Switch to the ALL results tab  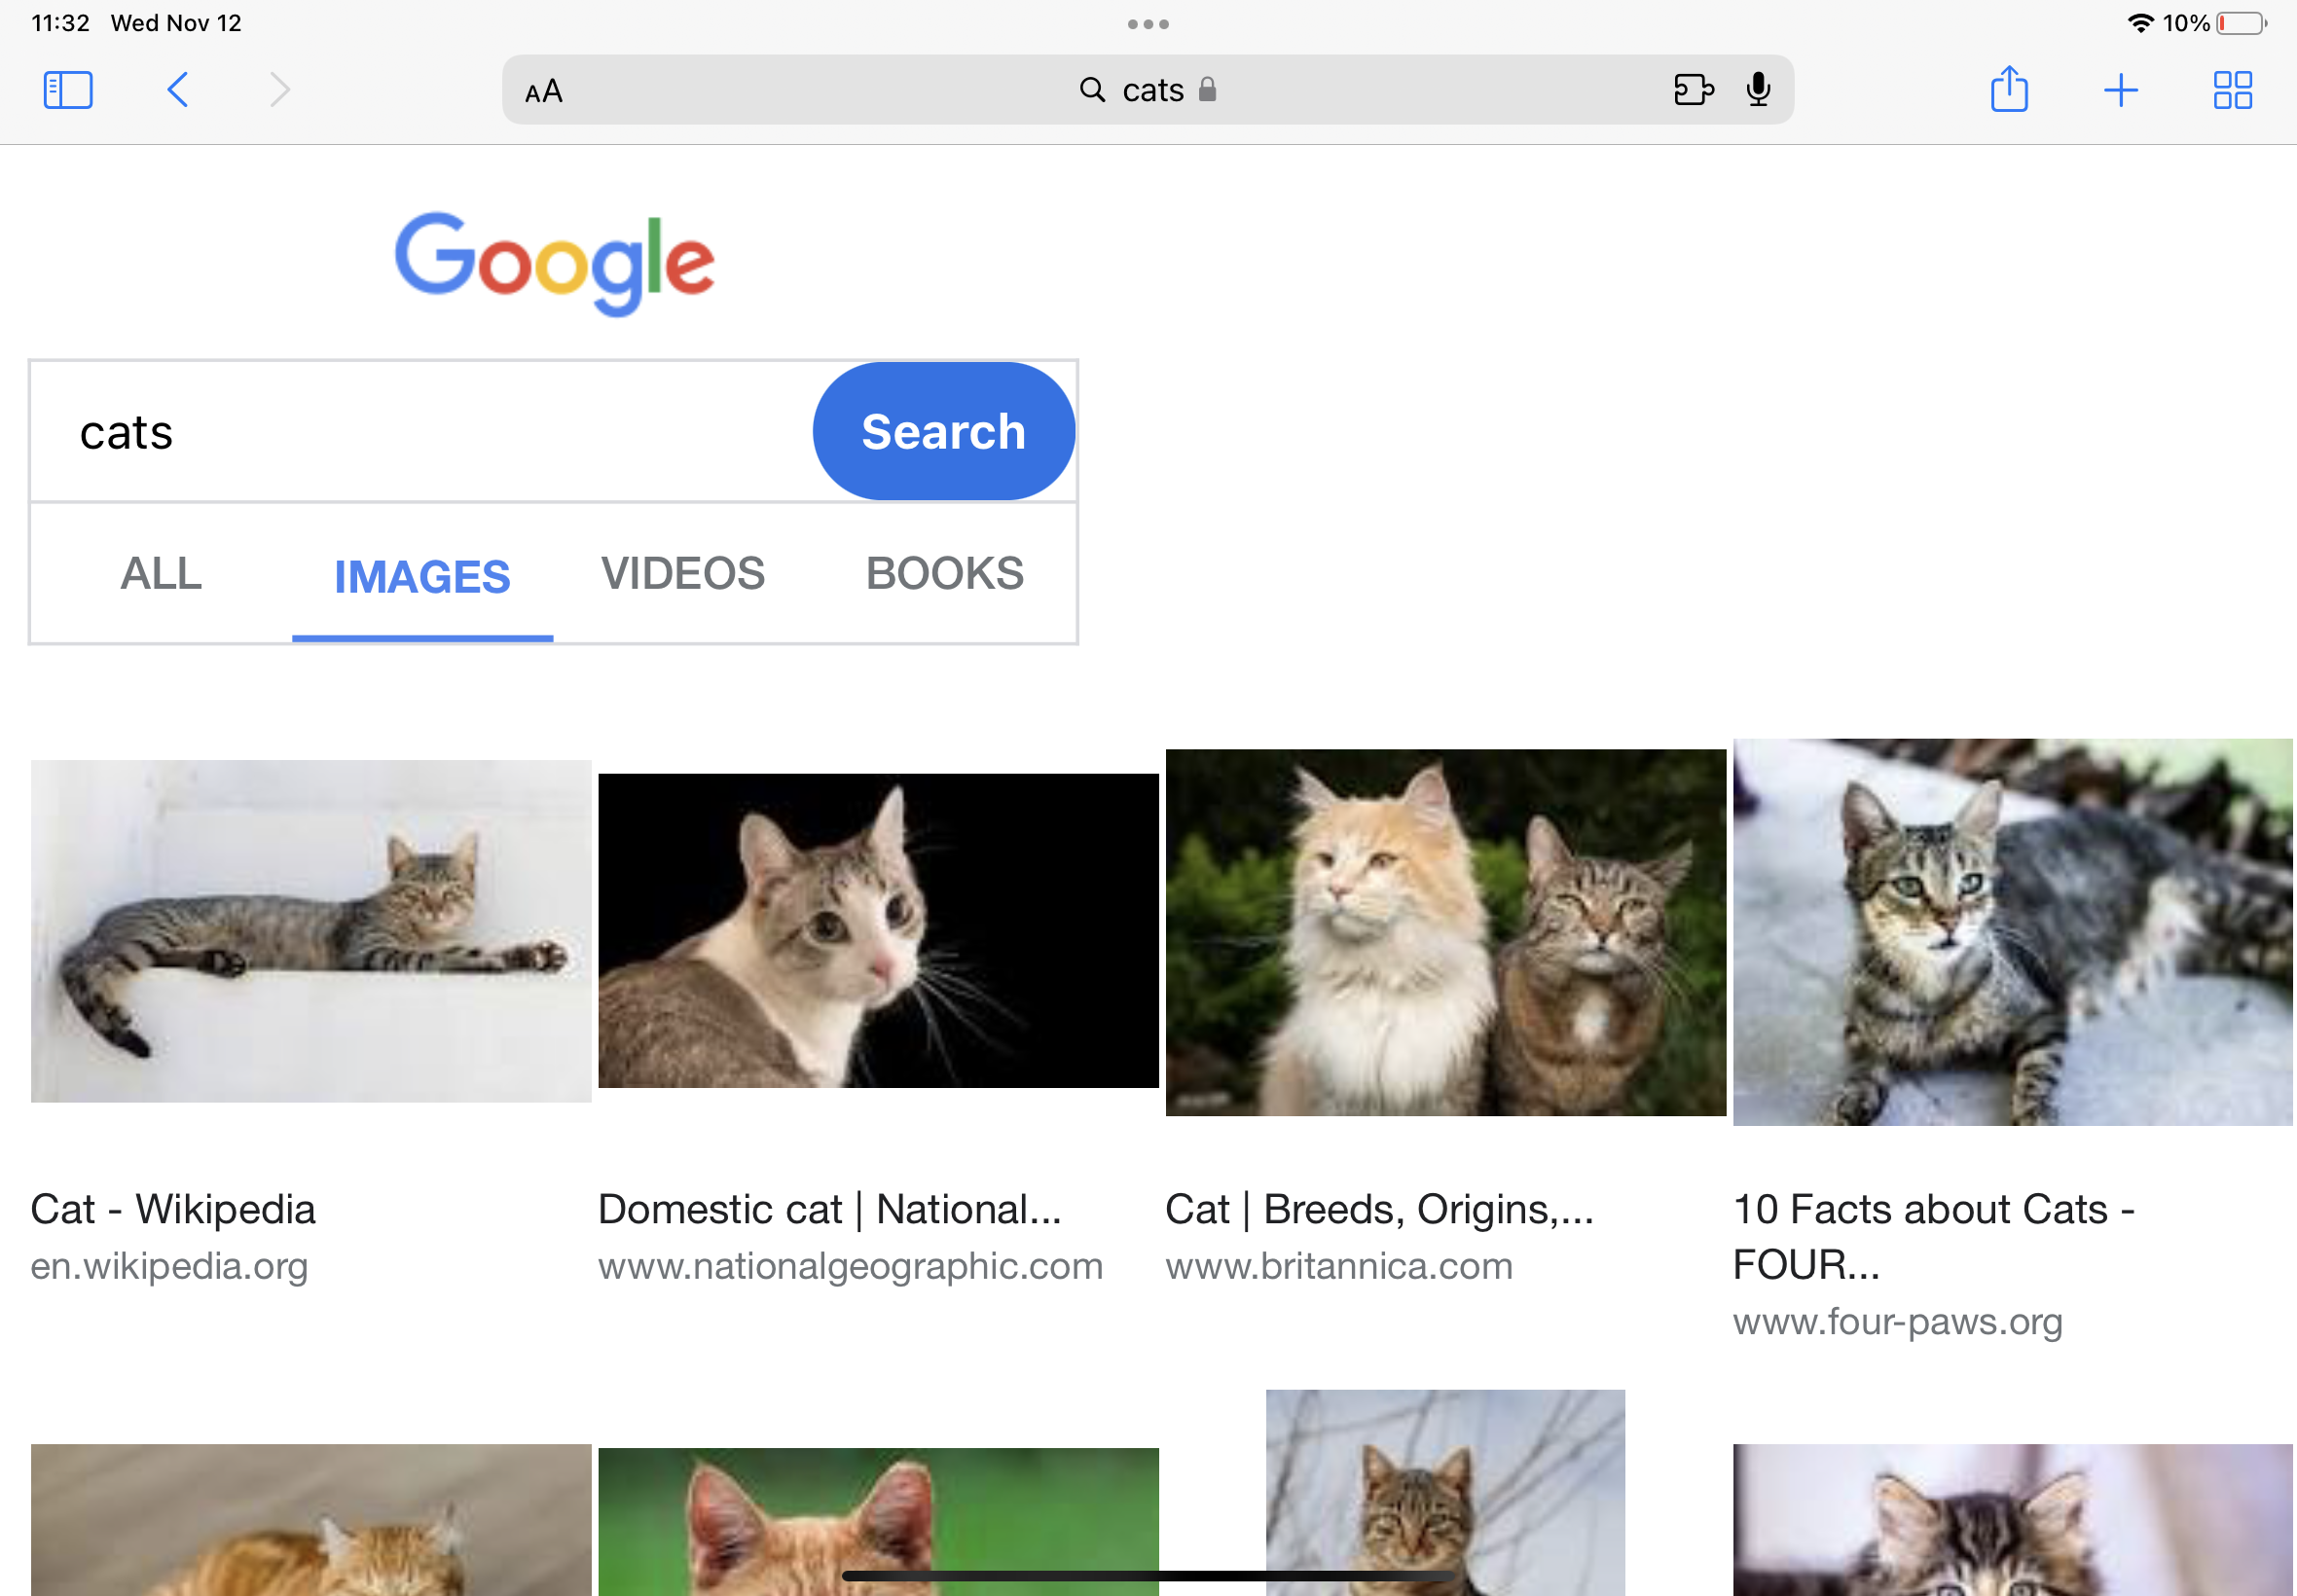161,574
